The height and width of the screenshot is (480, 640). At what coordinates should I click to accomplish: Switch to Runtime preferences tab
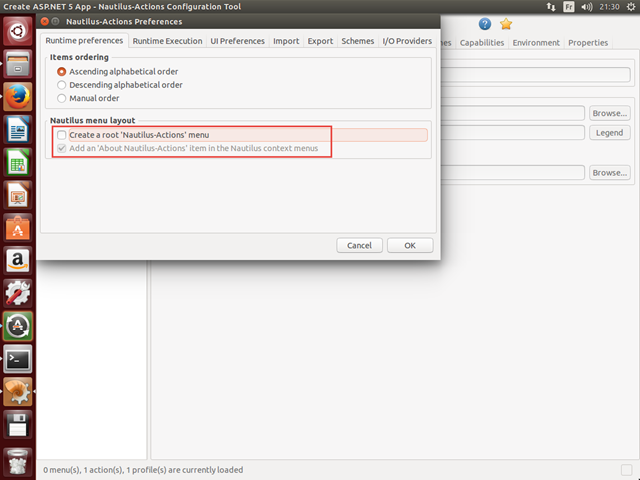(x=84, y=40)
